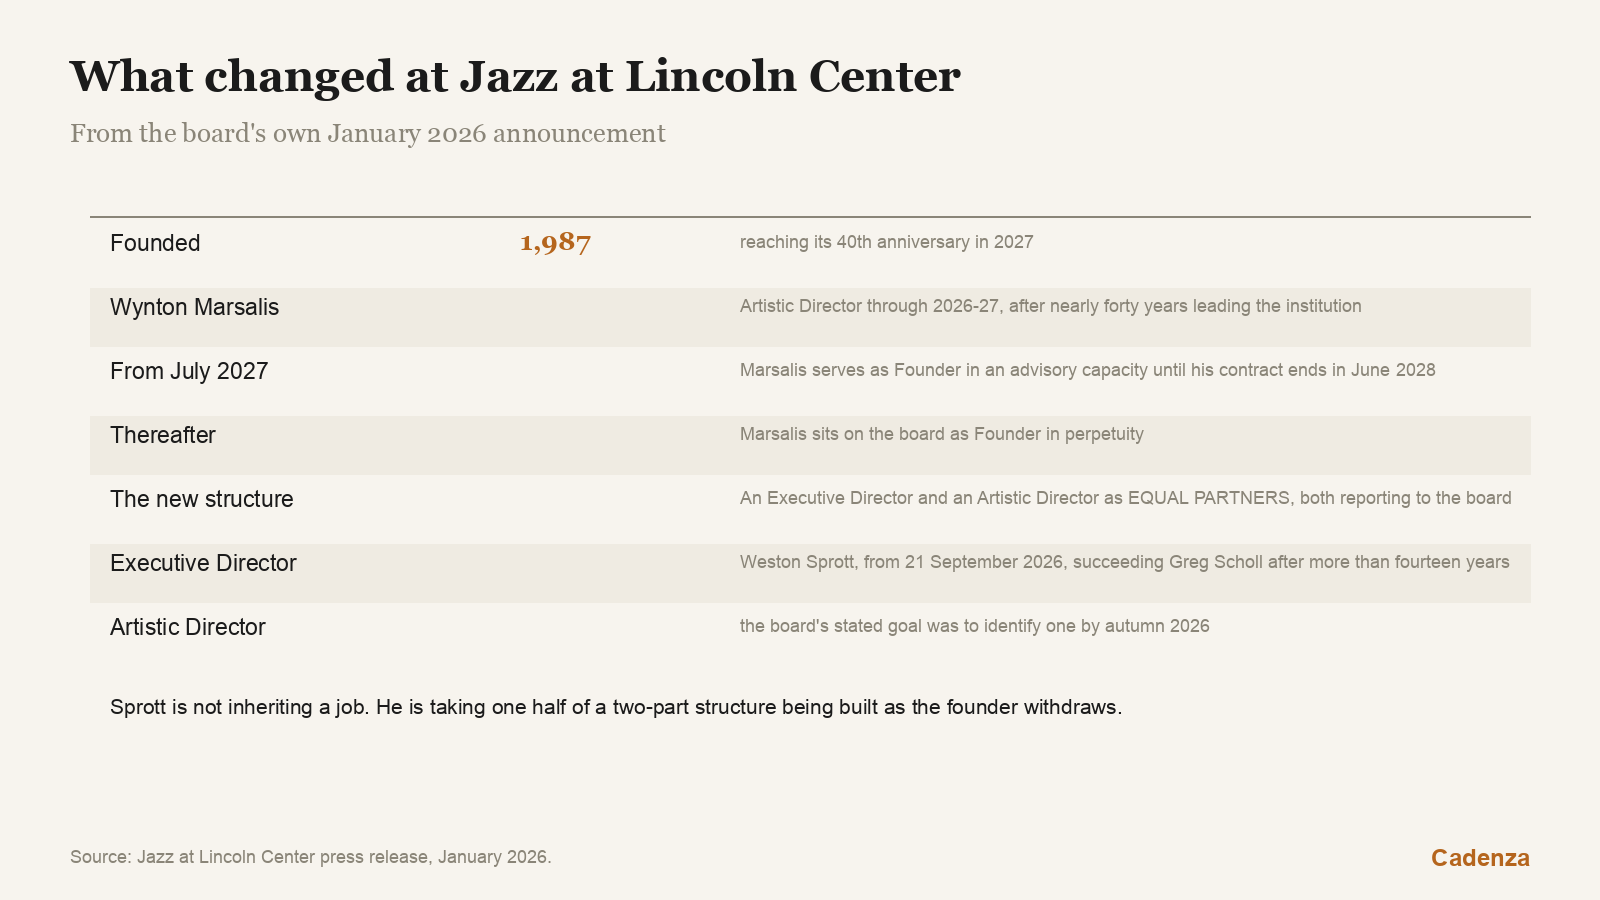Select the 'From July 2027' row label
This screenshot has height=900, width=1600.
tap(189, 371)
